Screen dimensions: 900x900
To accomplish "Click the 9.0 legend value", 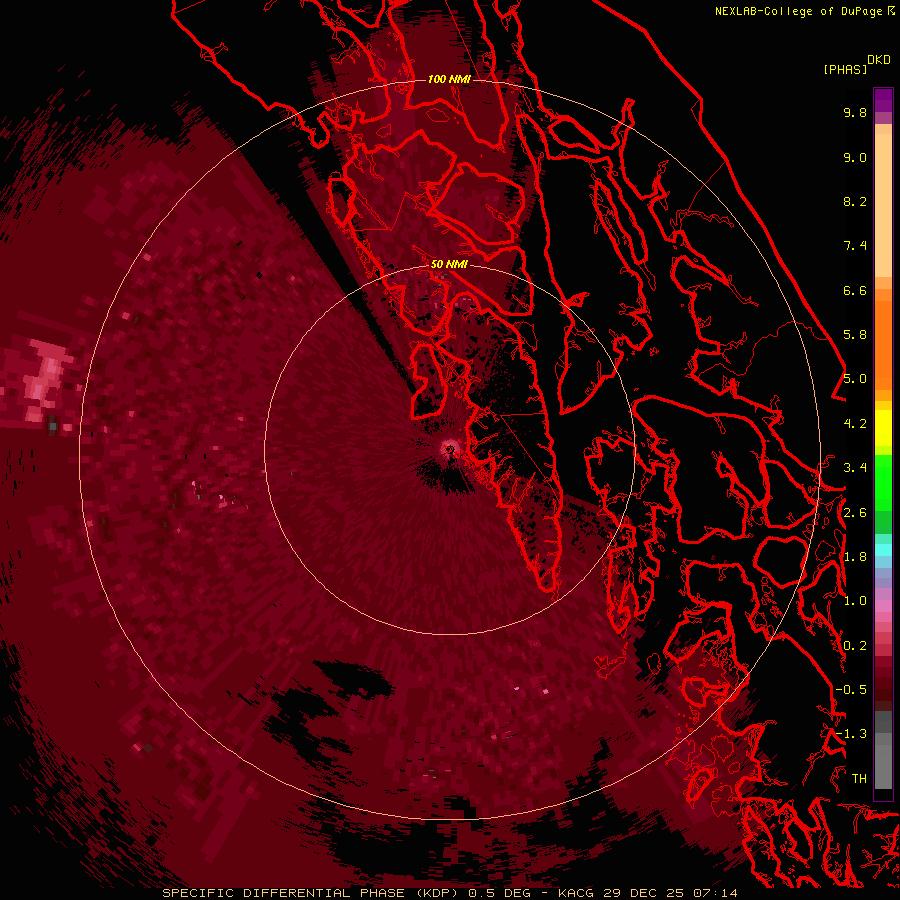I will coord(855,157).
